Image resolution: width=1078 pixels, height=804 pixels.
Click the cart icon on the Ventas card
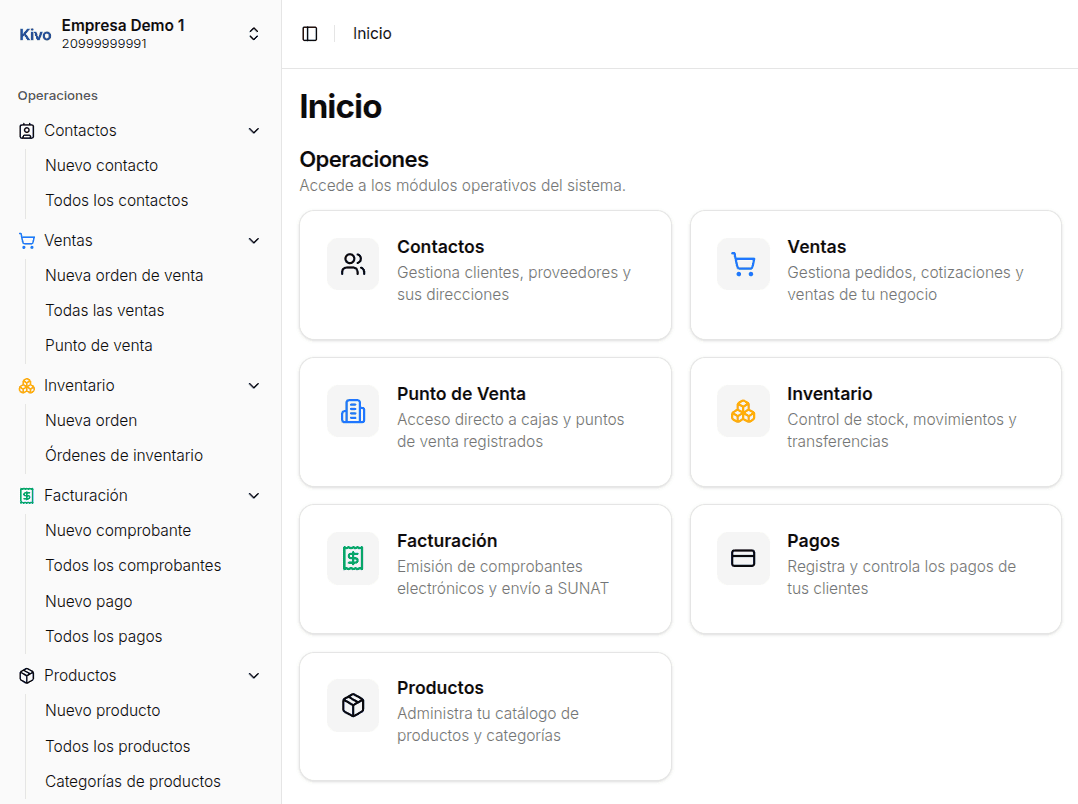743,264
